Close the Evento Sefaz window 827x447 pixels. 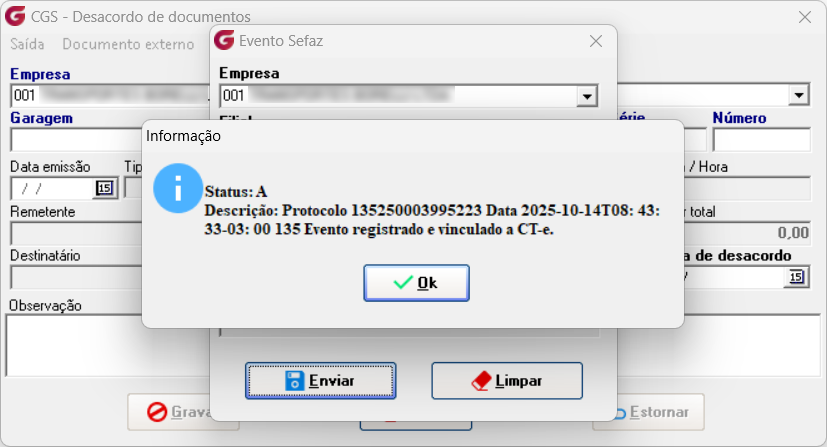596,41
